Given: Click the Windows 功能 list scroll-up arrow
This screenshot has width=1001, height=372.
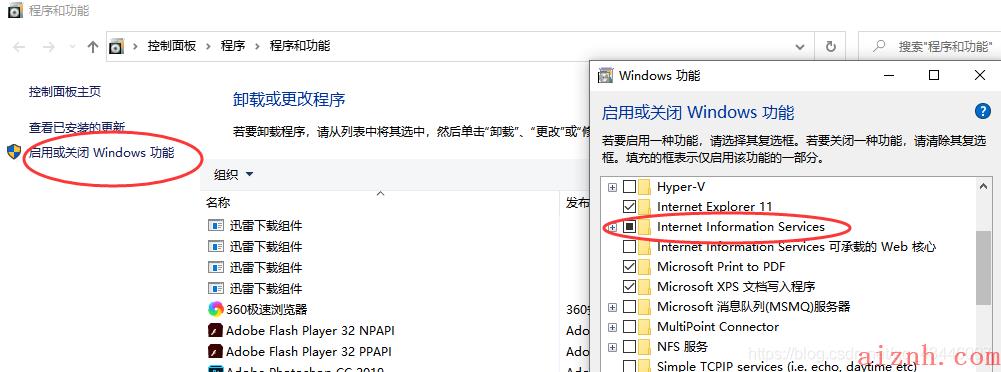Looking at the screenshot, I should coord(984,186).
